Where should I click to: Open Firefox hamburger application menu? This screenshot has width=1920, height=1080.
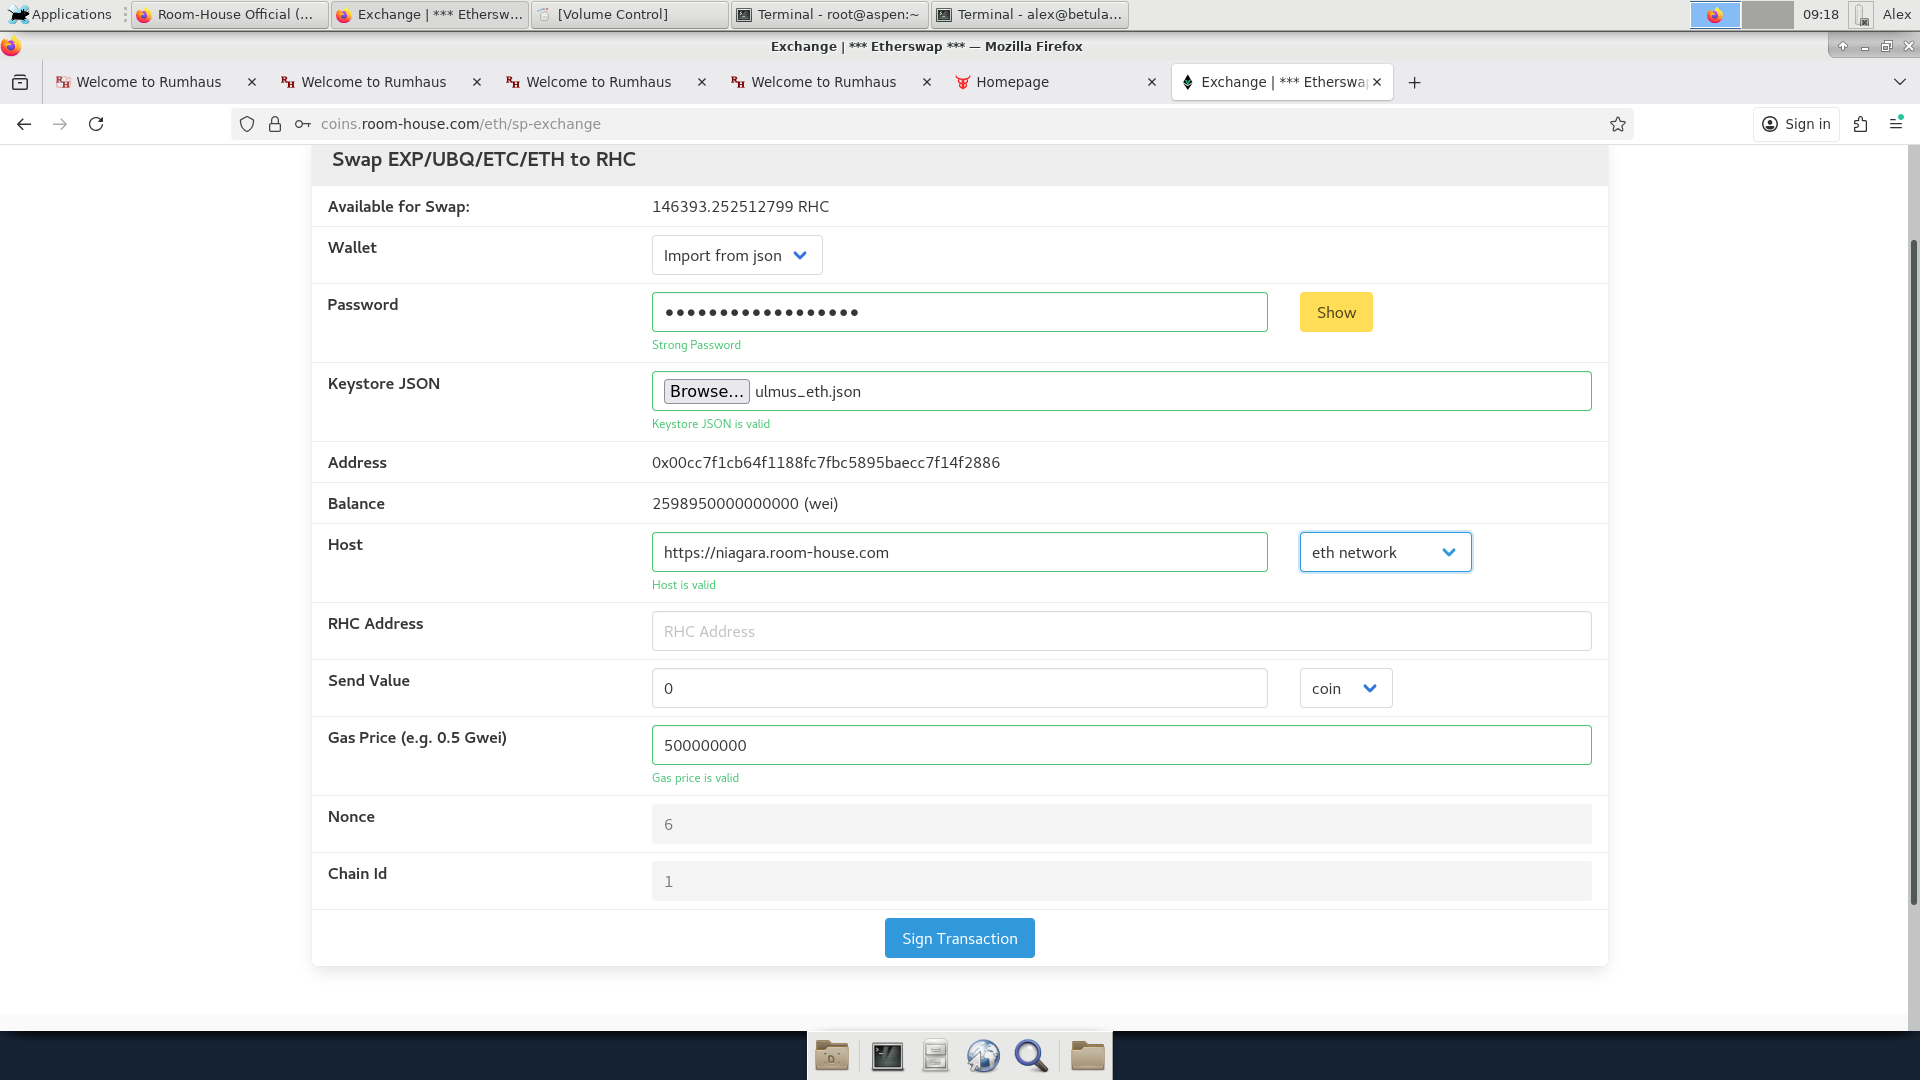coord(1896,124)
